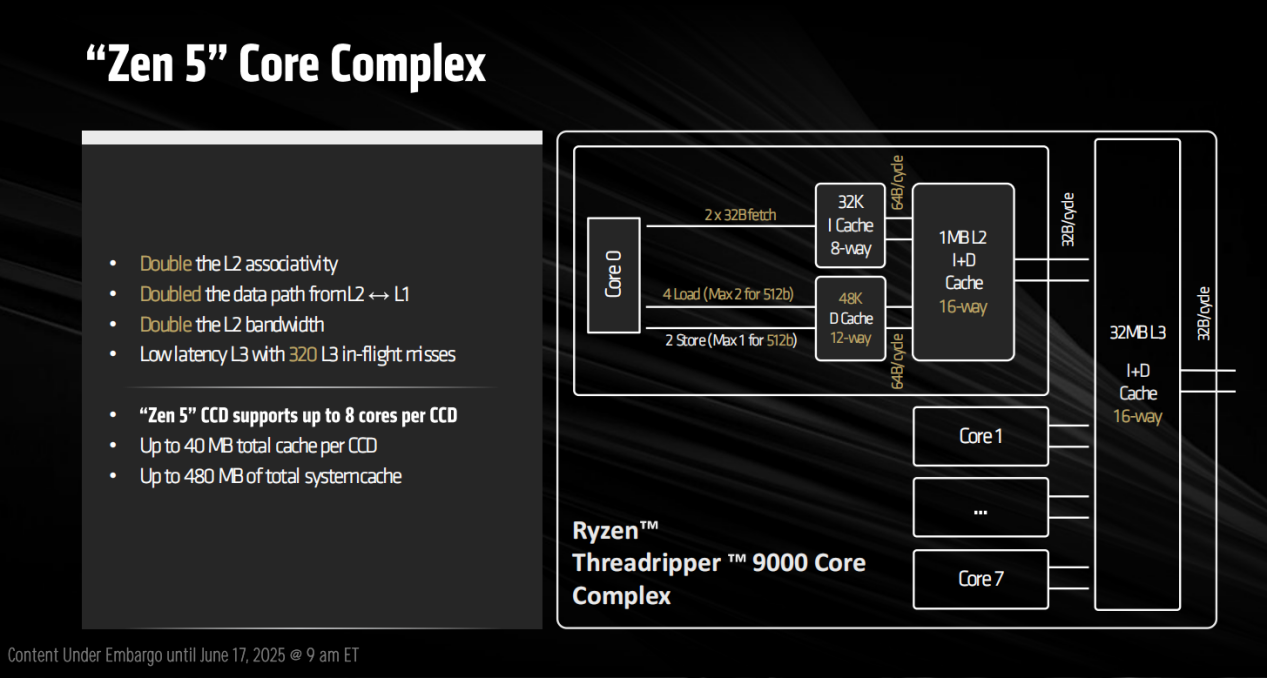Select the 32K I Cache 8-way box
The height and width of the screenshot is (678, 1267).
point(849,225)
